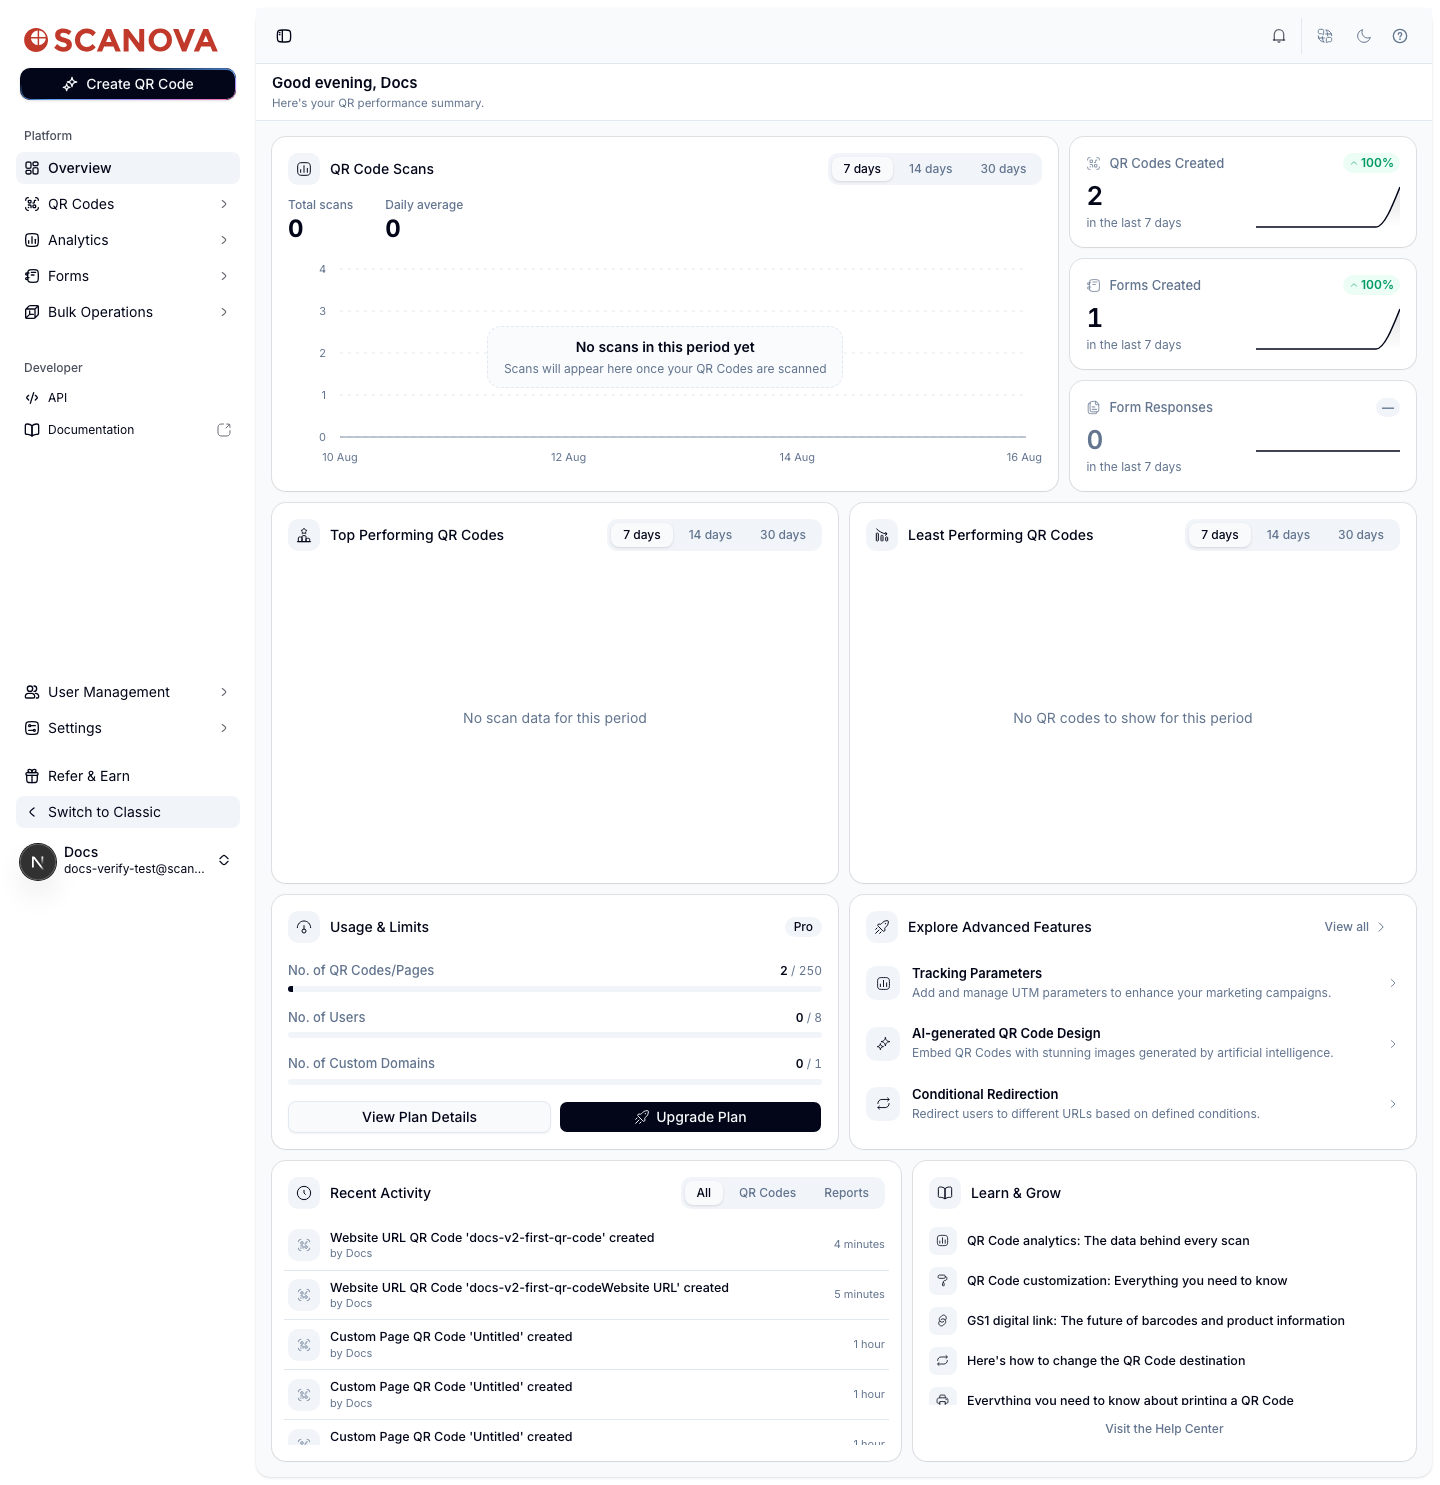The width and height of the screenshot is (1440, 1485).
Task: Open the Docs account switcher arrows
Action: [224, 860]
